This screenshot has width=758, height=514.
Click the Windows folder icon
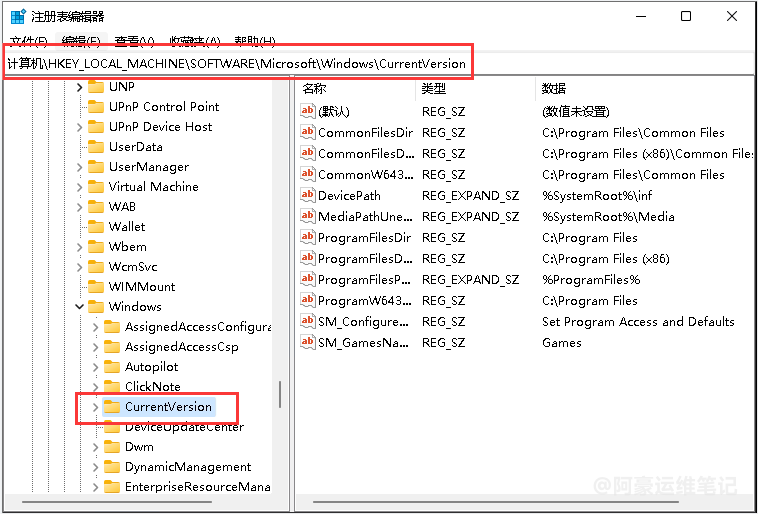(96, 307)
